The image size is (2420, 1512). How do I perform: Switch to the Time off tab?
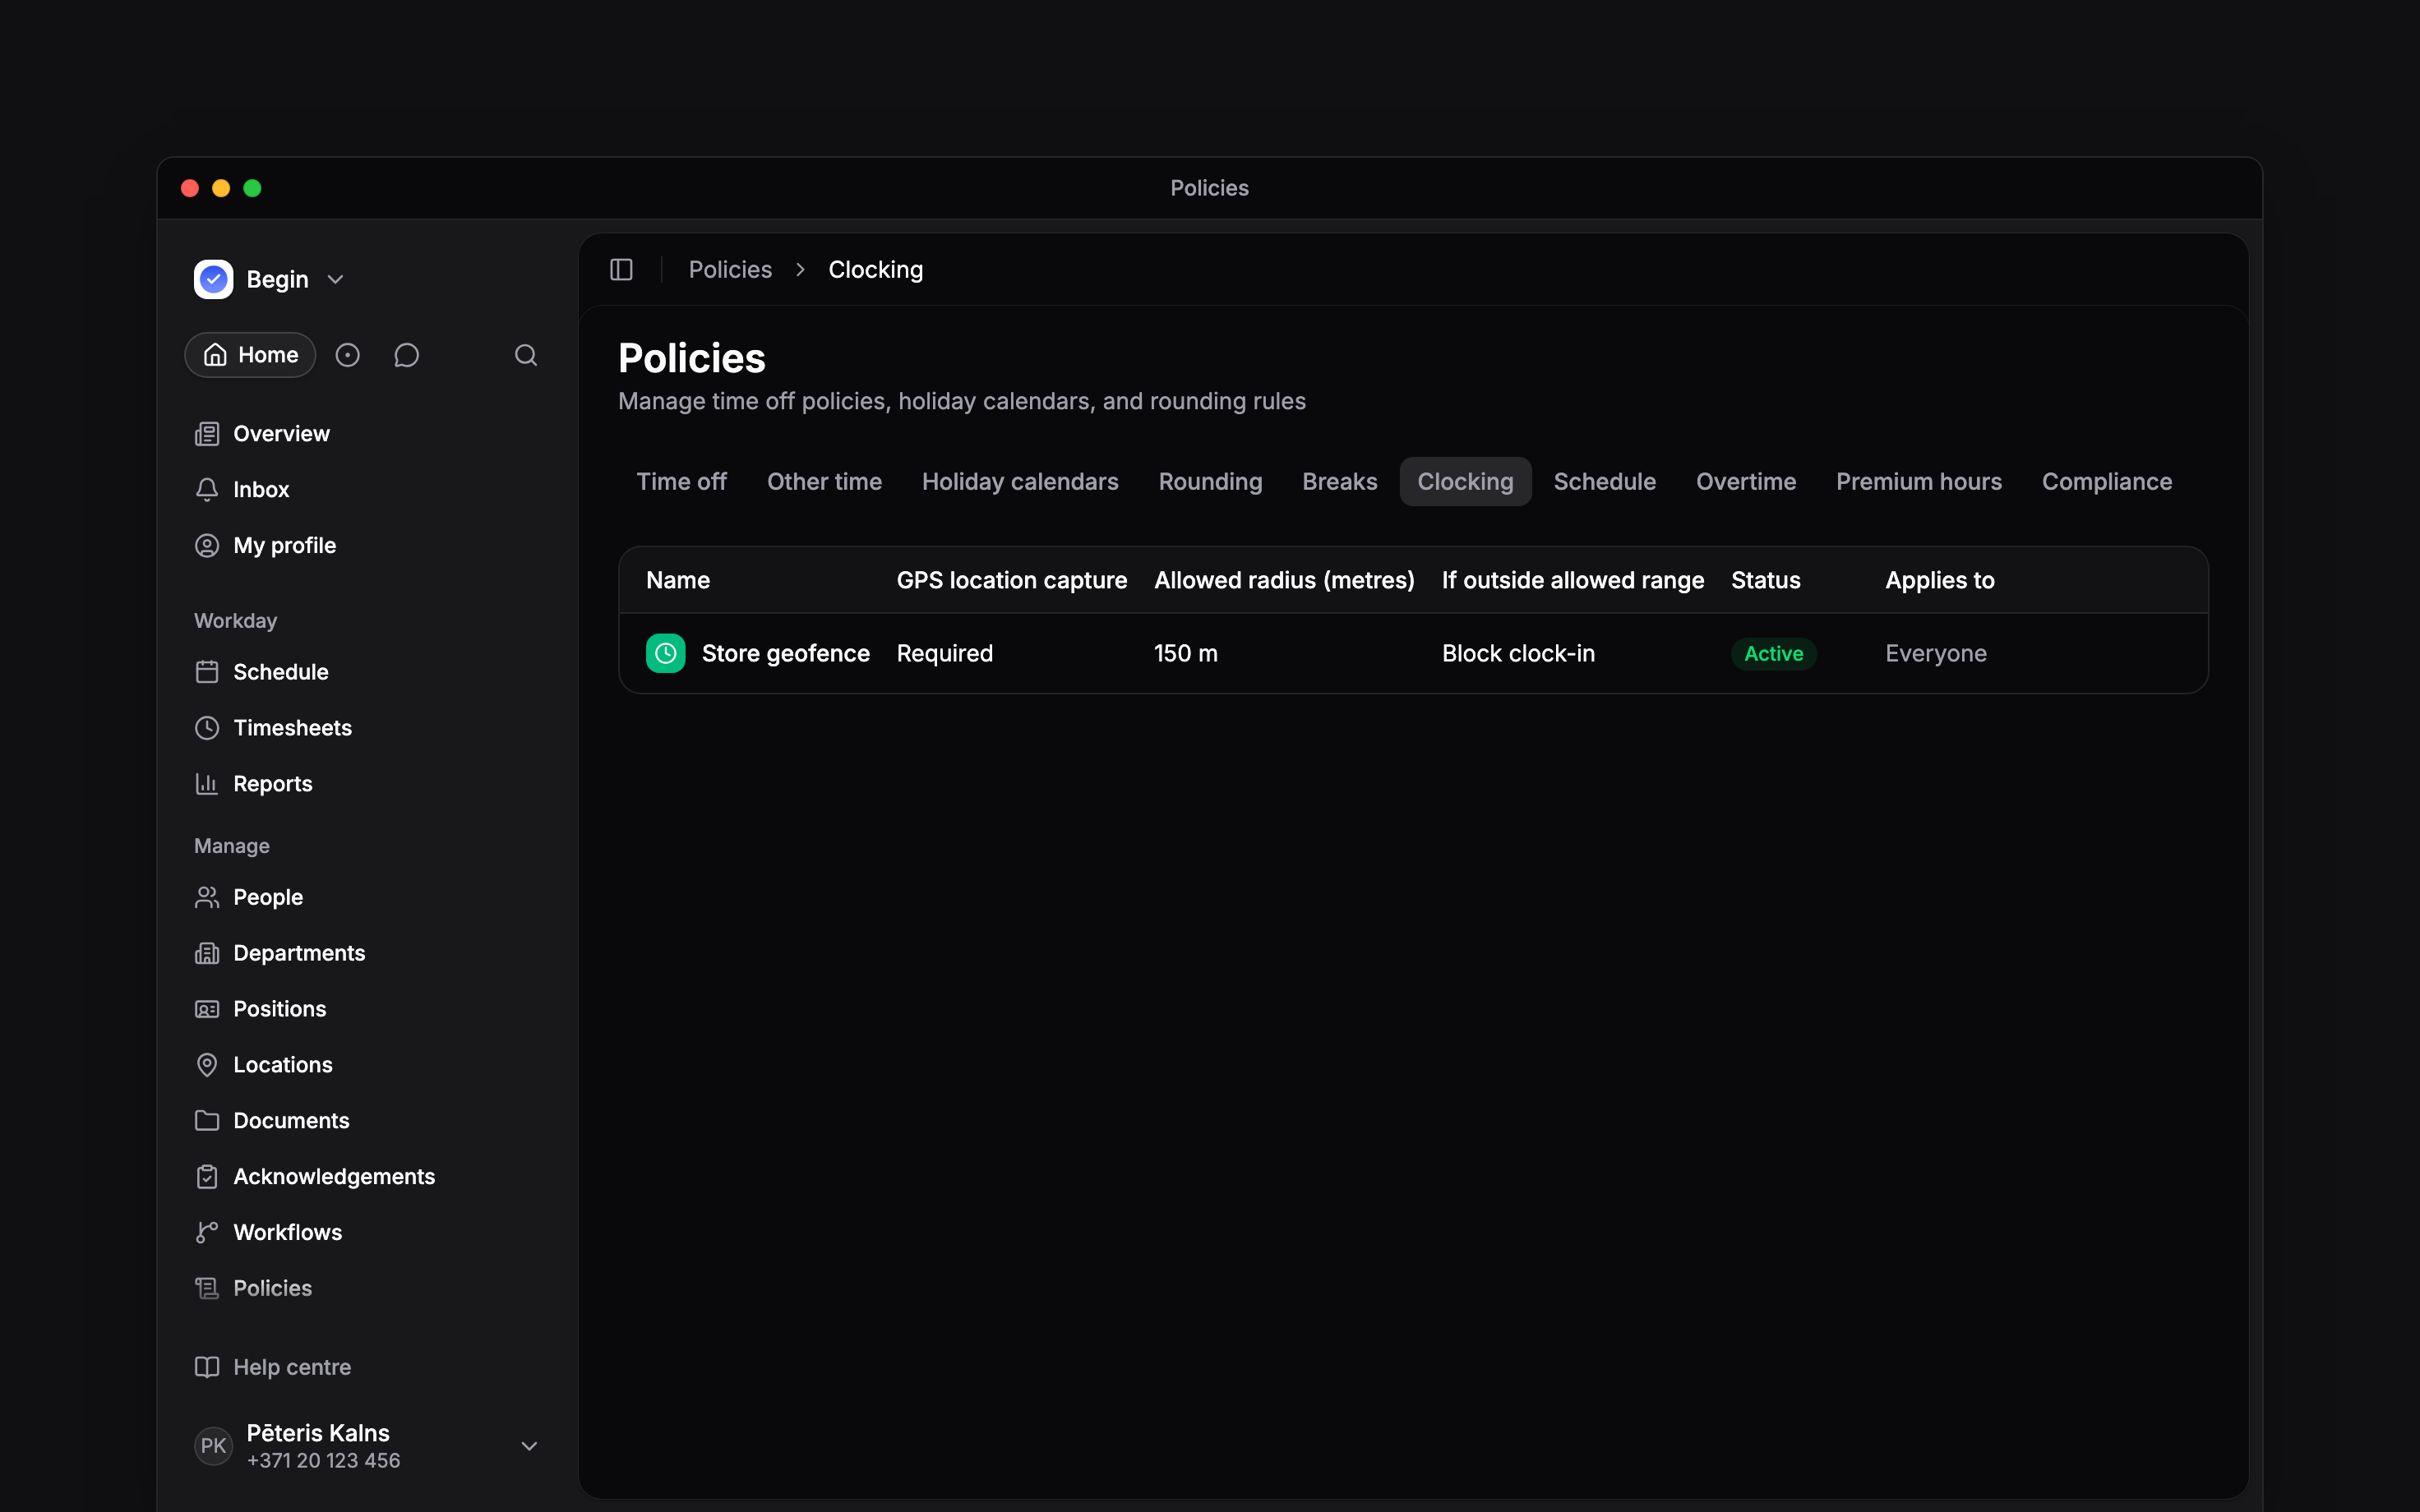pos(682,482)
